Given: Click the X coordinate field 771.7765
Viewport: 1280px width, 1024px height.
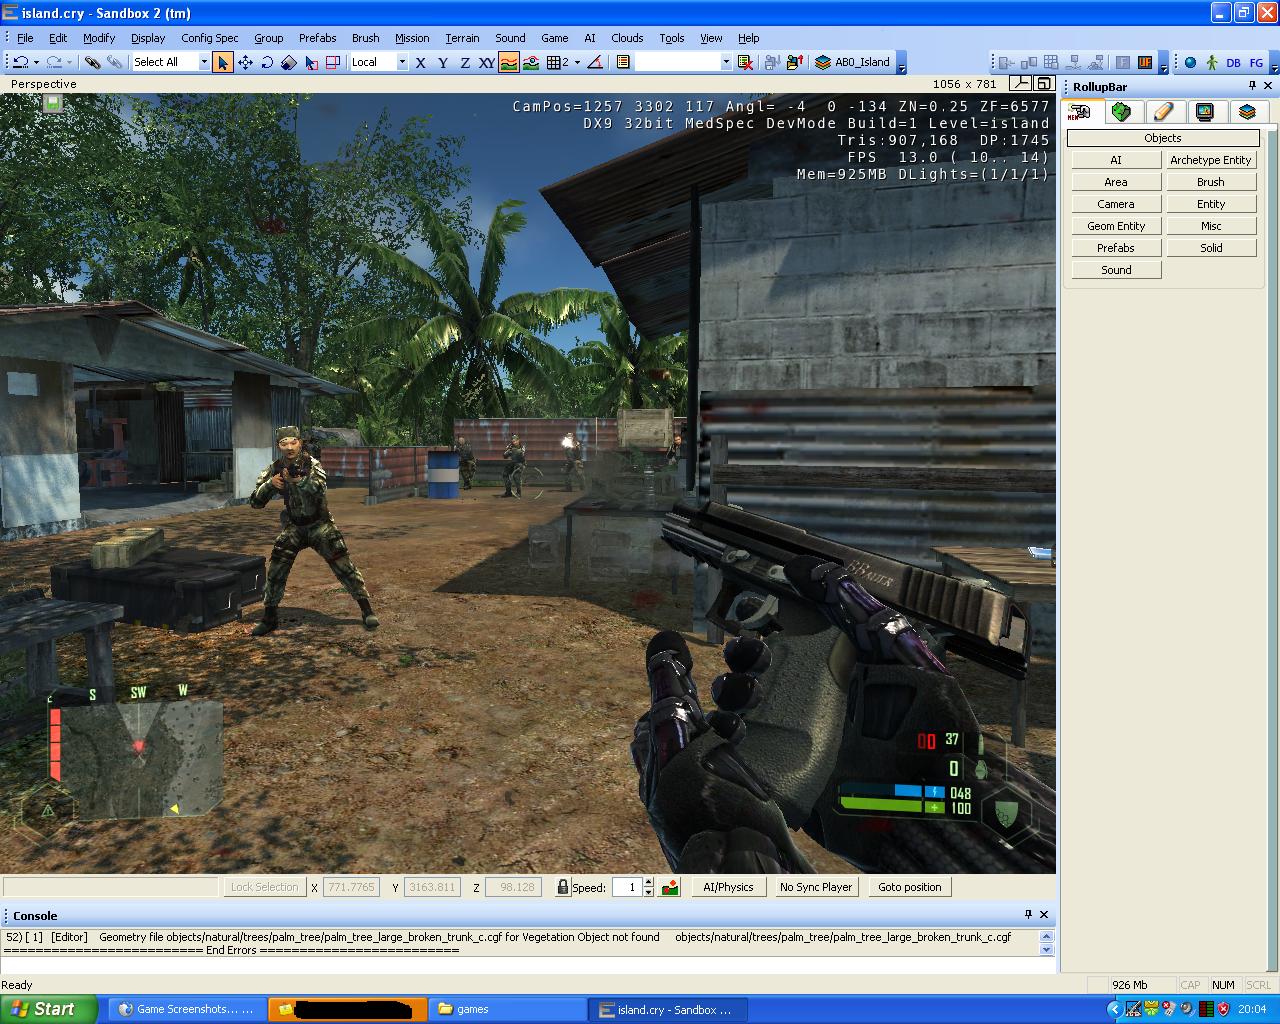Looking at the screenshot, I should coord(351,887).
